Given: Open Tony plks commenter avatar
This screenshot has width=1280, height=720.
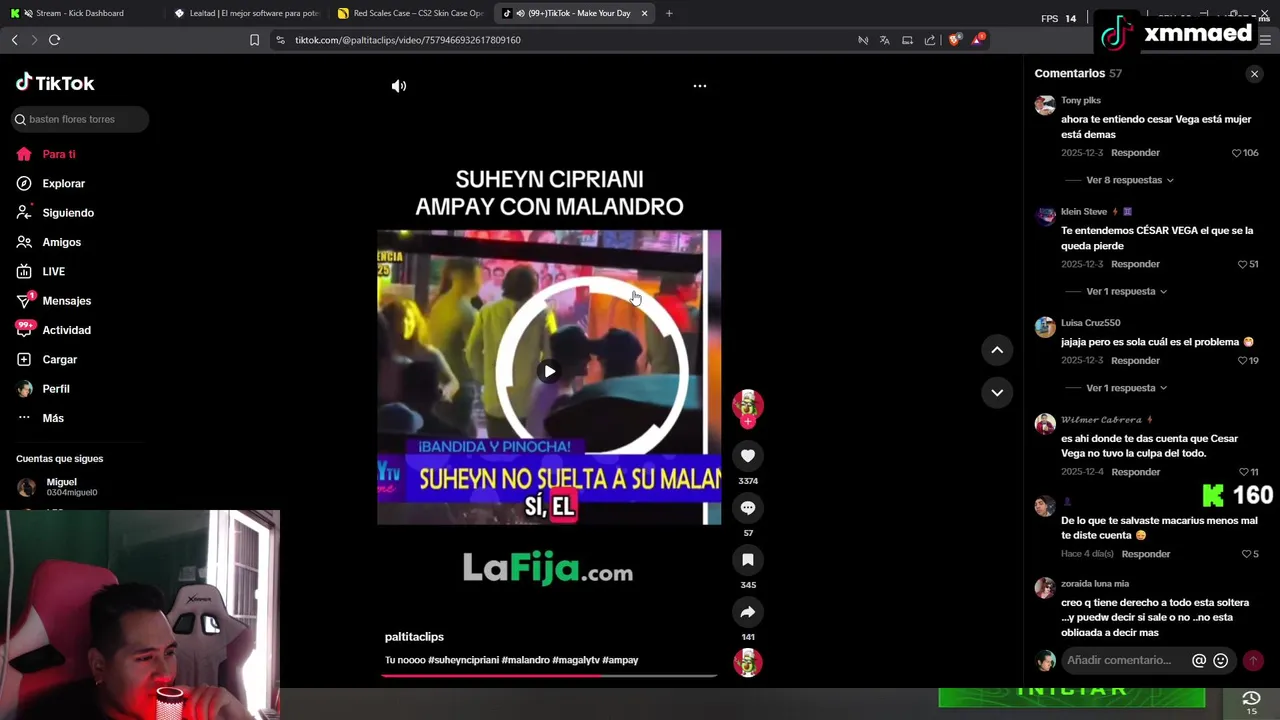Looking at the screenshot, I should (x=1045, y=105).
